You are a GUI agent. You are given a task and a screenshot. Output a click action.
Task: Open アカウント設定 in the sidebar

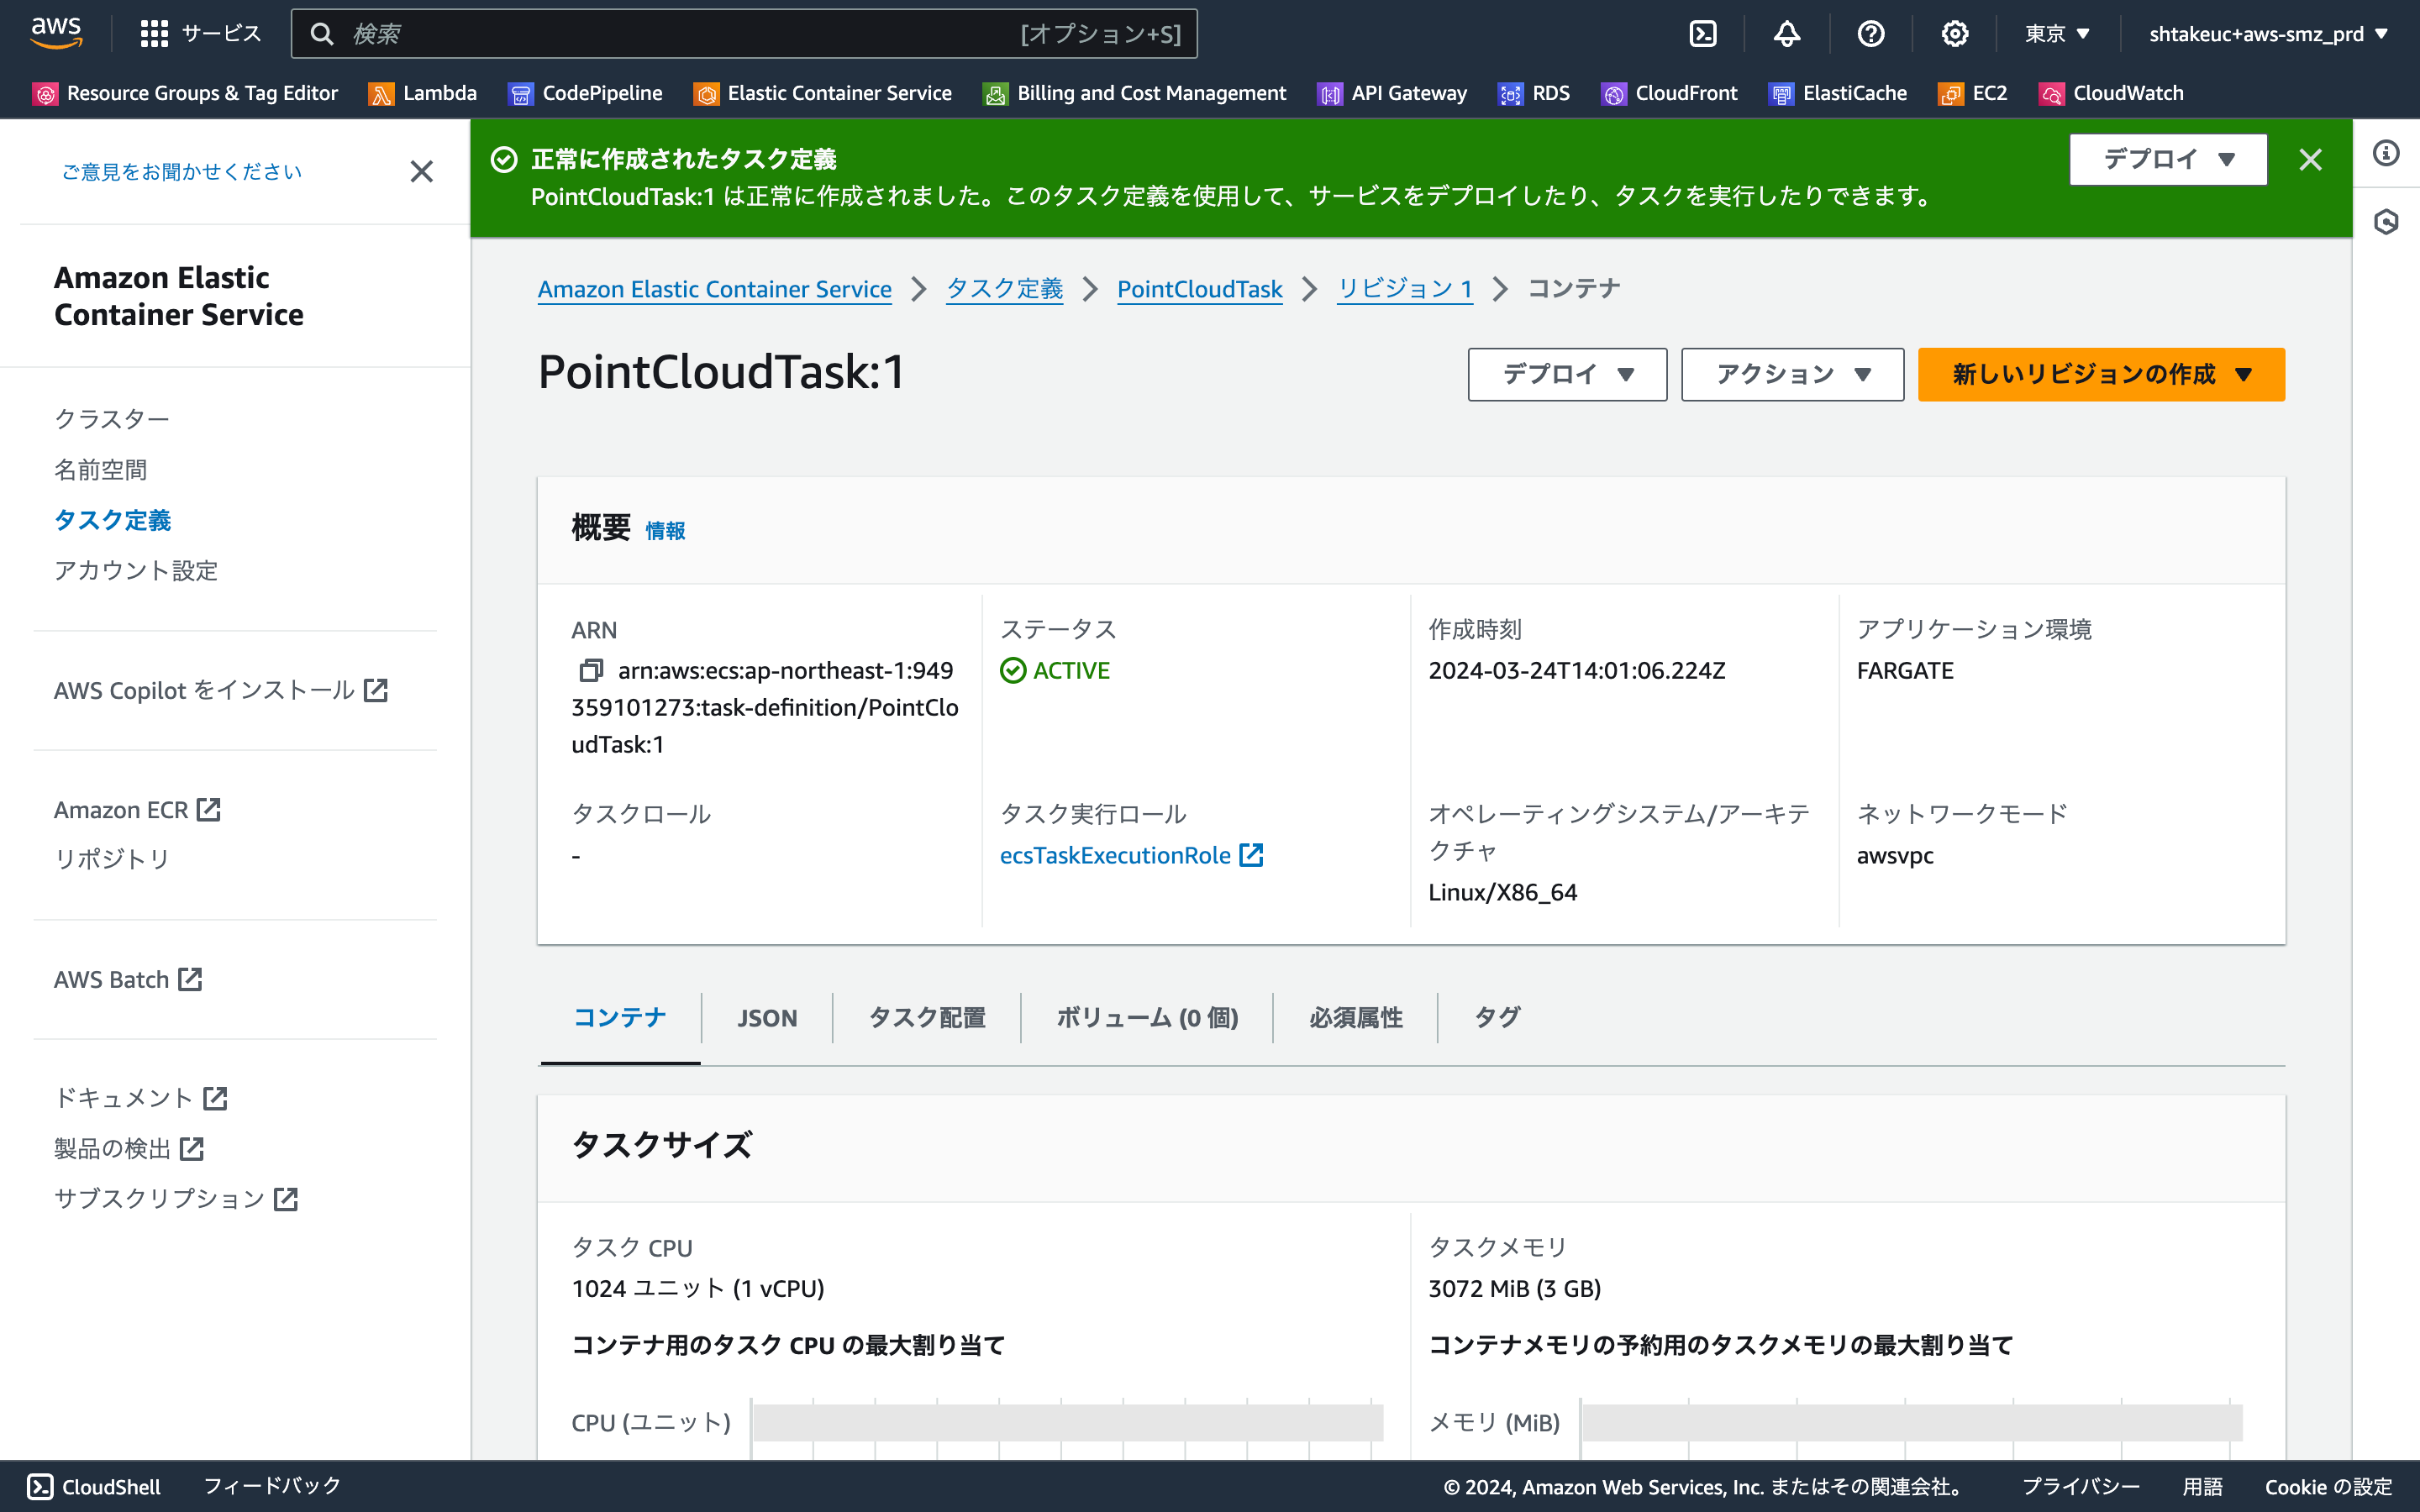[x=136, y=570]
